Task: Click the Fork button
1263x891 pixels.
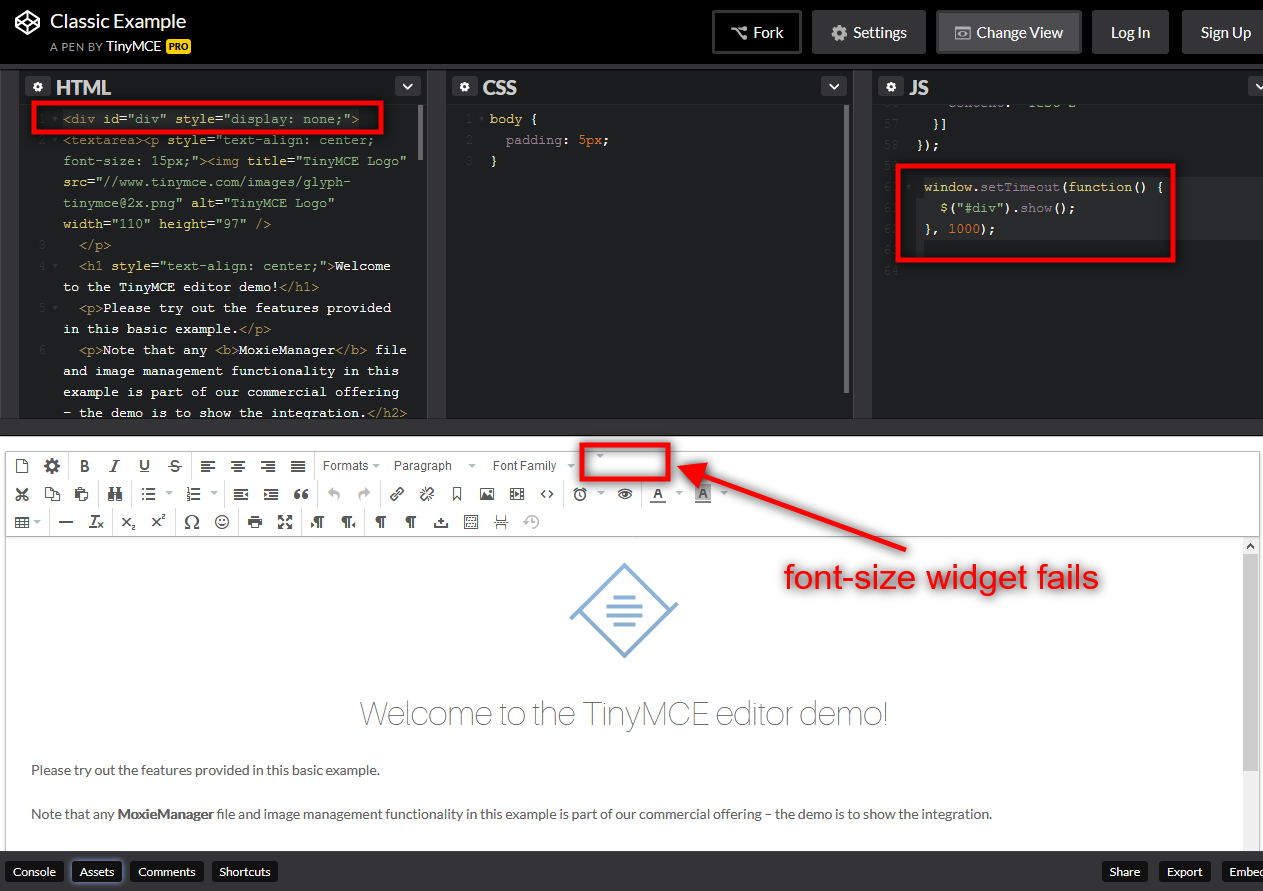Action: 757,33
